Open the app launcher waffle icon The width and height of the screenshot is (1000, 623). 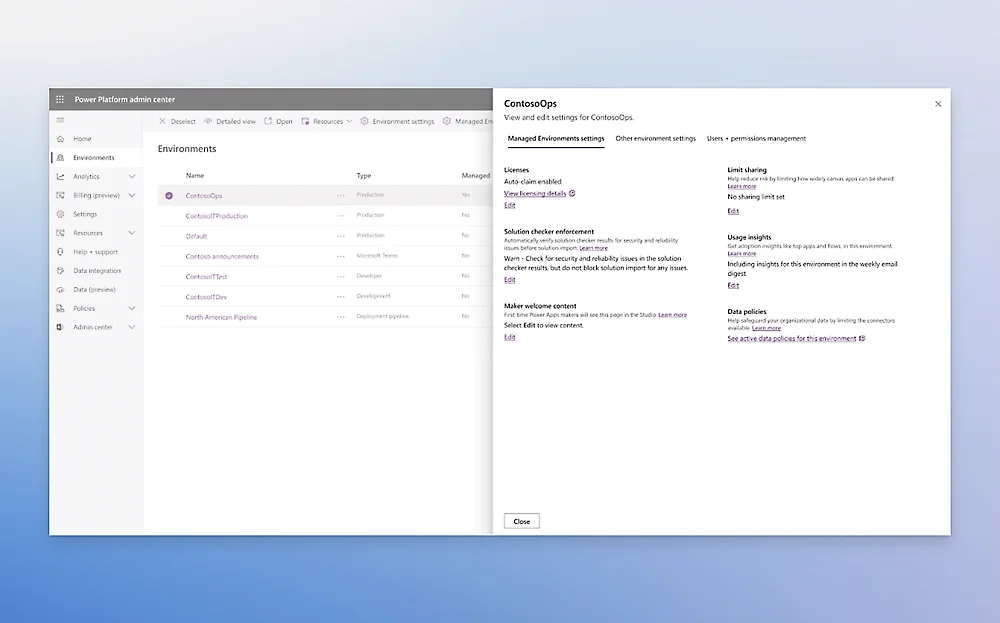coord(60,99)
